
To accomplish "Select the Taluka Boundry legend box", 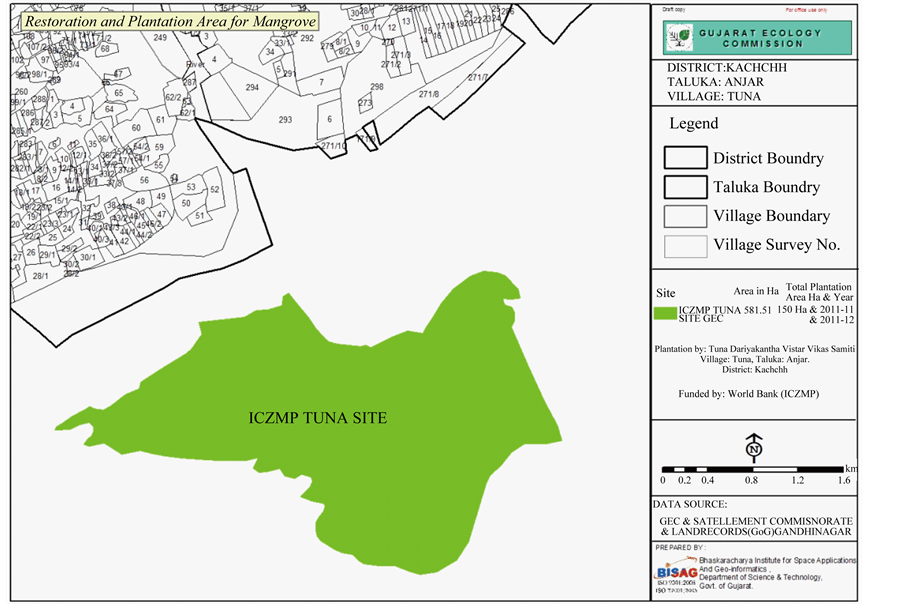I will [685, 187].
